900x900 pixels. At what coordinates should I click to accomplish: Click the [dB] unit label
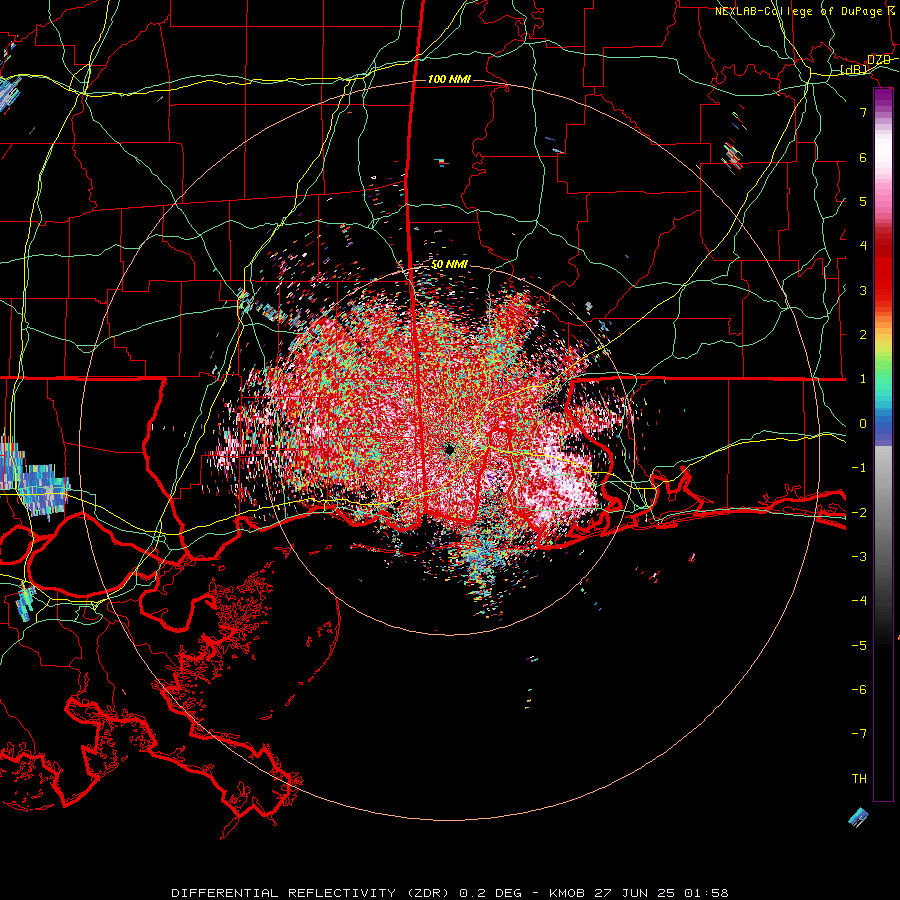click(854, 70)
